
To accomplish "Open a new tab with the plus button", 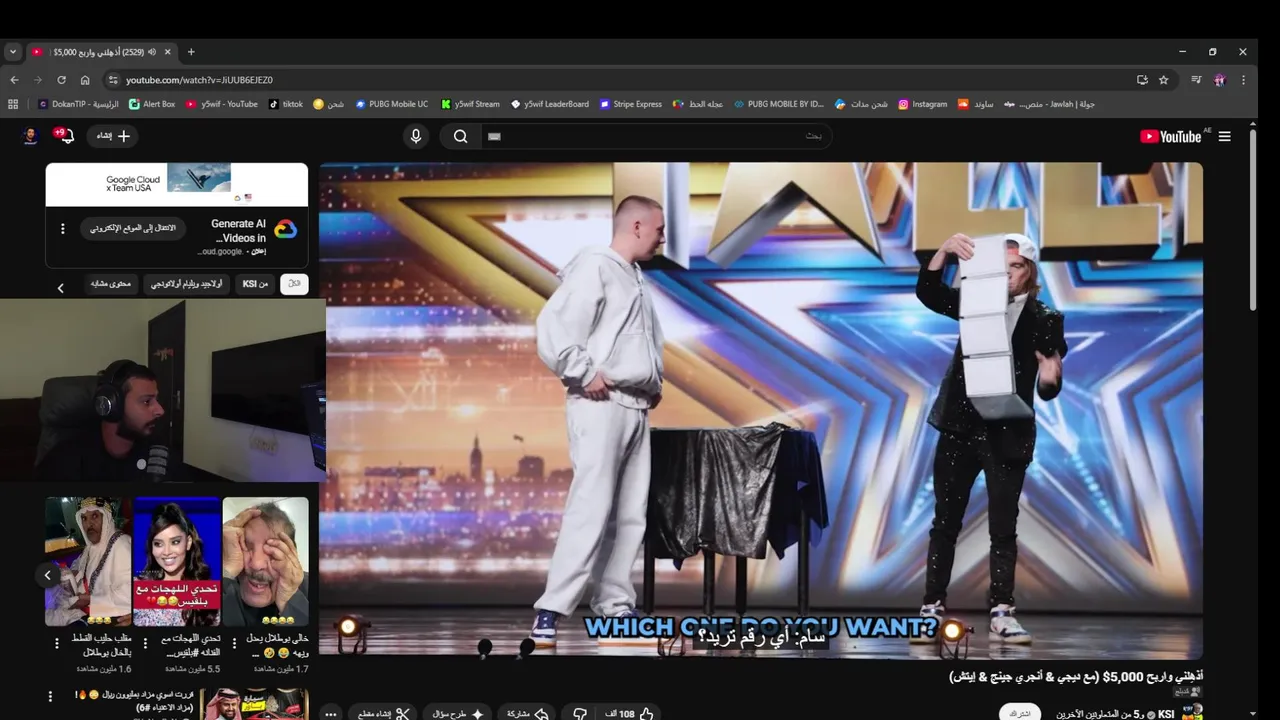I will [x=191, y=52].
